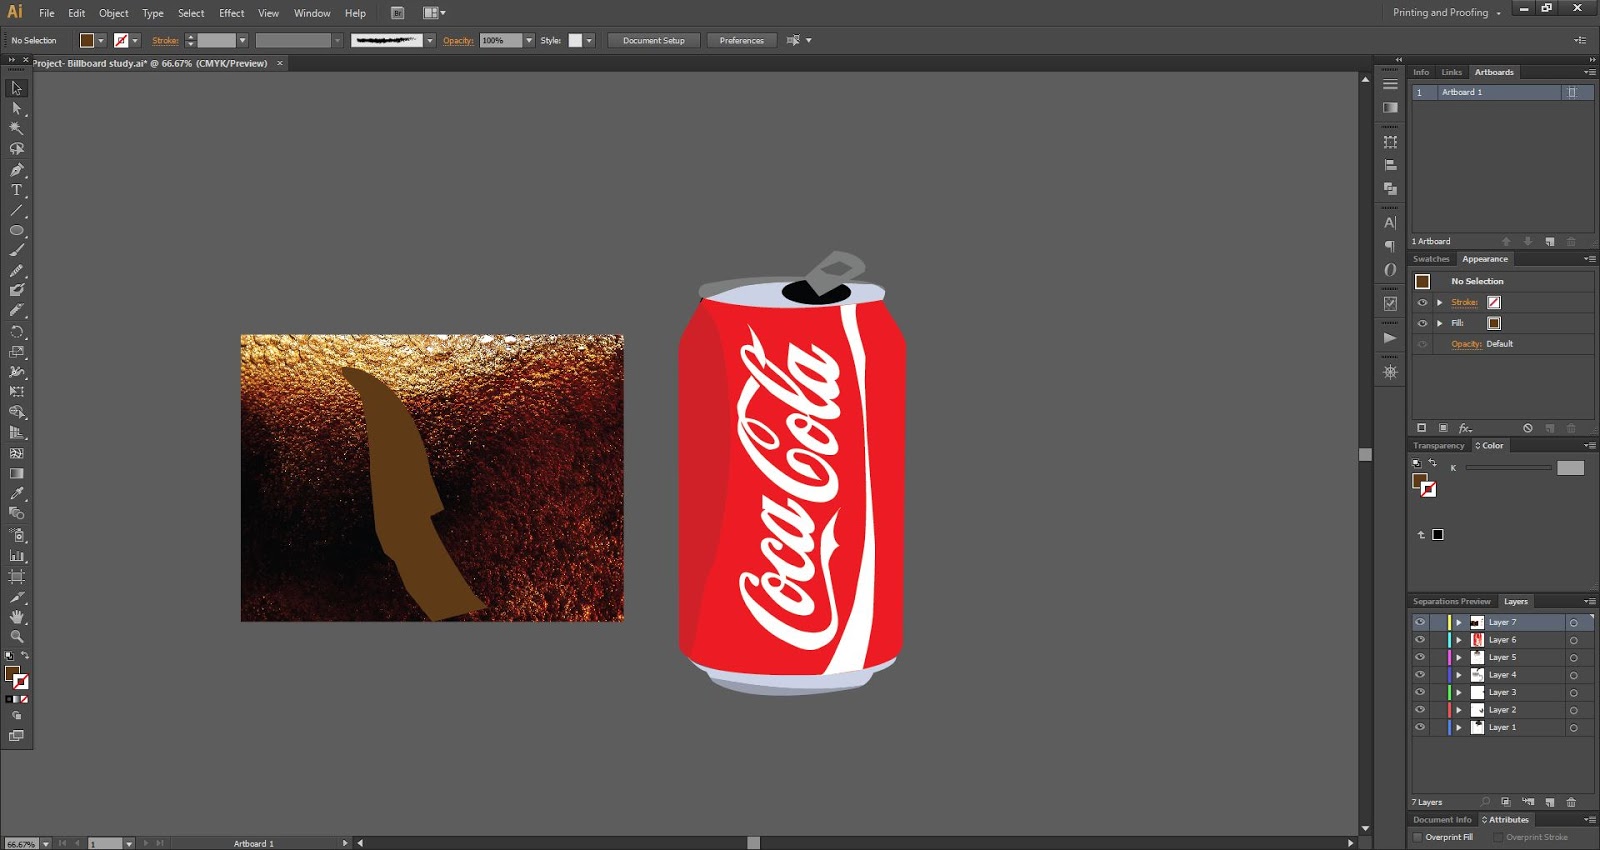Select the Zoom tool

(x=17, y=636)
